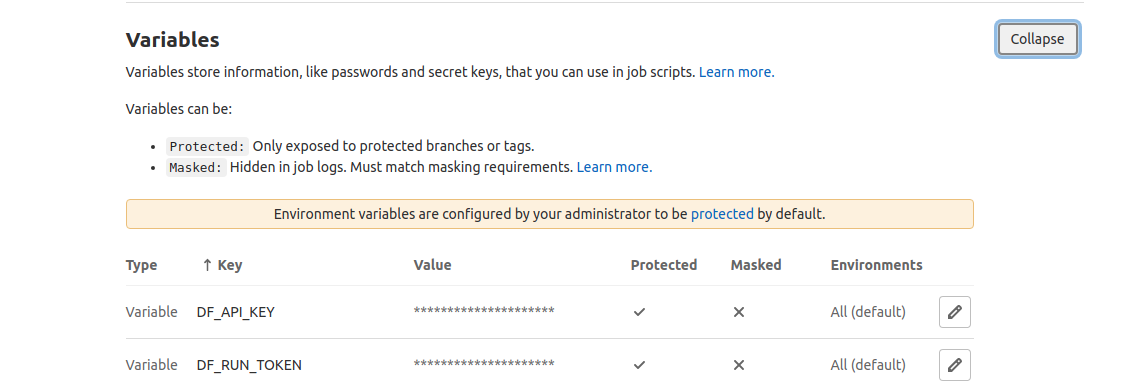Click the Protected column header
Screen dimensions: 1121x391
[663, 265]
